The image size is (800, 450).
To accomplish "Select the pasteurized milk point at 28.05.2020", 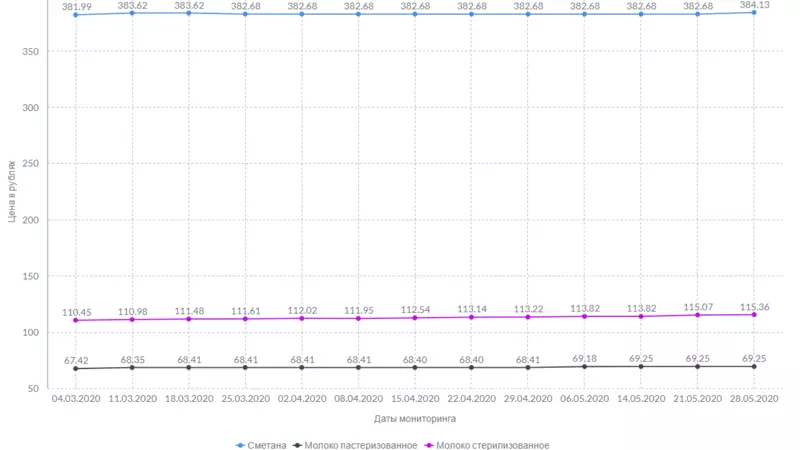I will click(755, 367).
